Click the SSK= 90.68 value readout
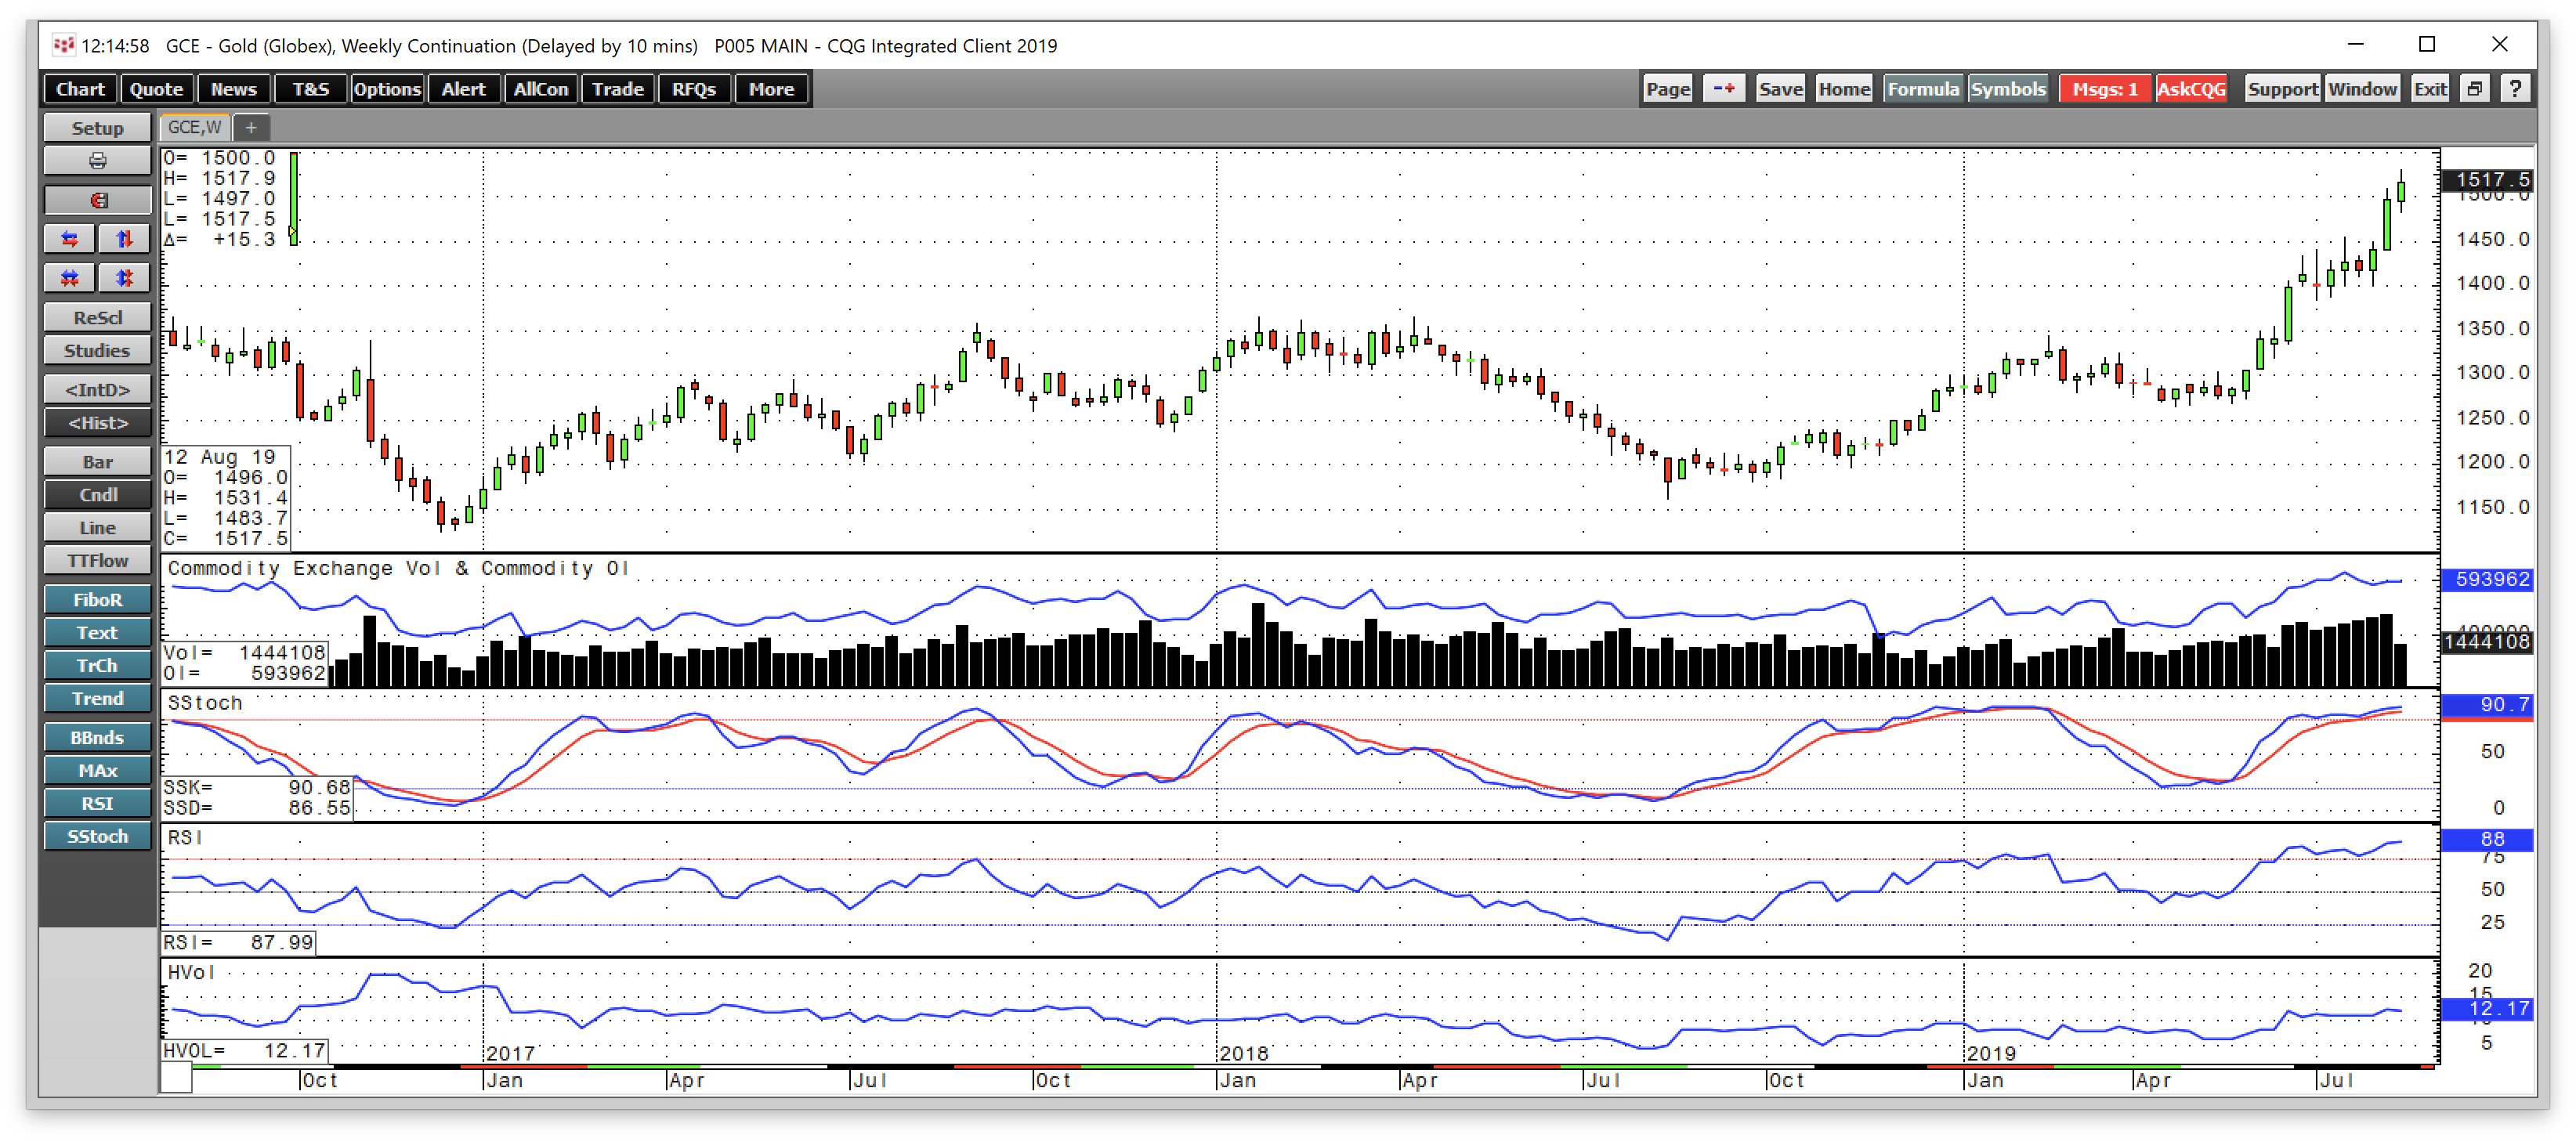 (257, 787)
